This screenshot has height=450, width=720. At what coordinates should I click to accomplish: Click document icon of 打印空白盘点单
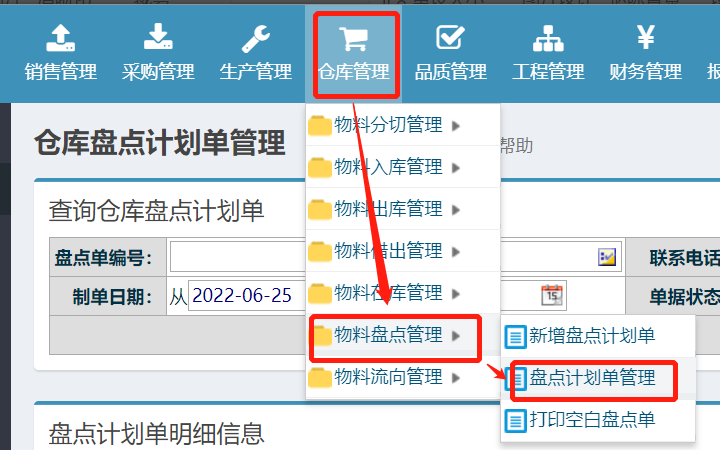point(515,421)
